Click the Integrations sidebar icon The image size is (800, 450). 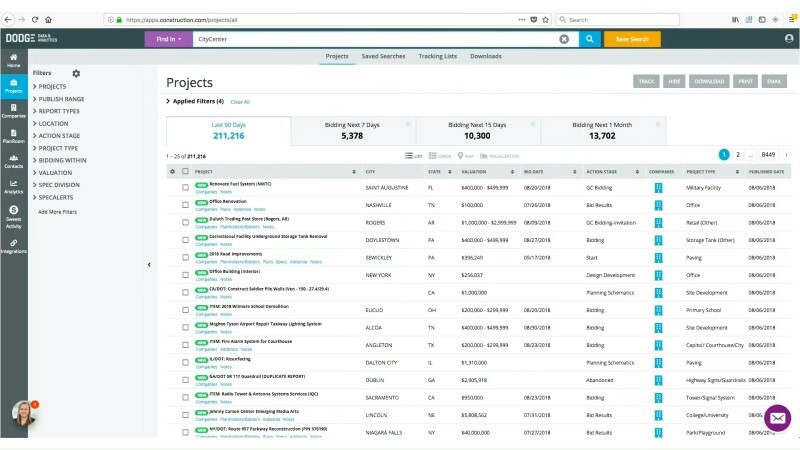(x=13, y=245)
